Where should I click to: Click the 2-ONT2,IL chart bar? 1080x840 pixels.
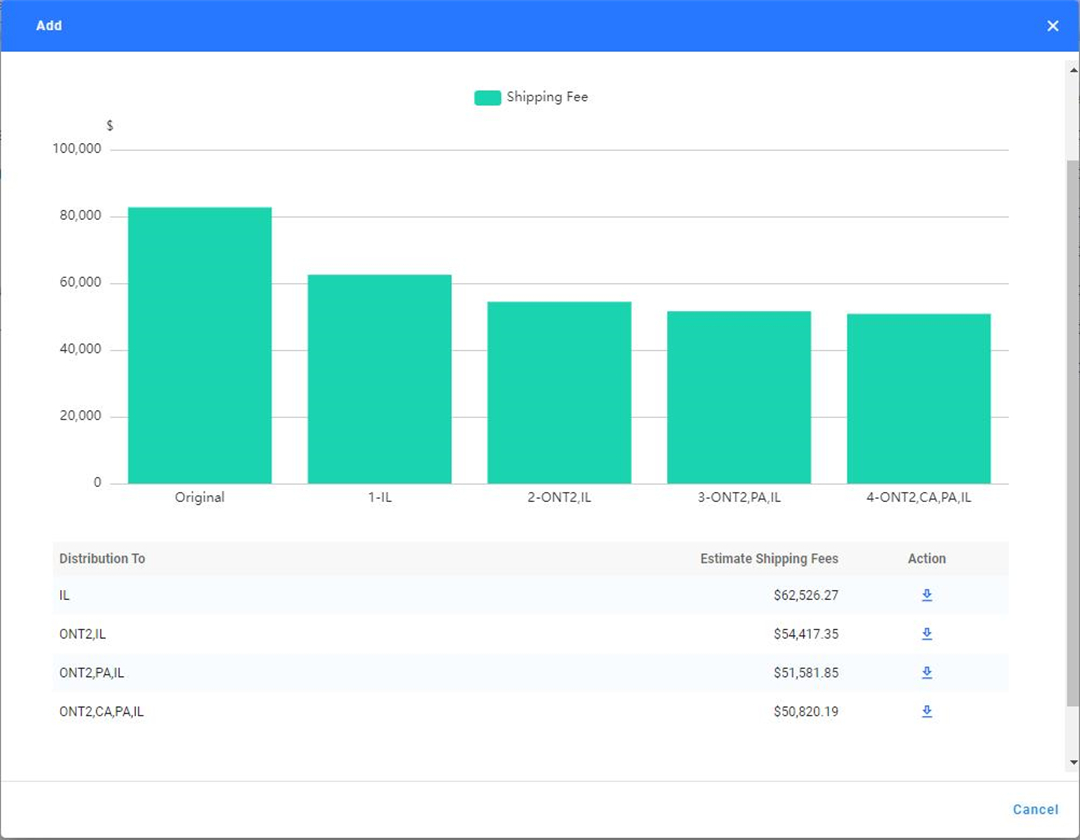click(559, 392)
